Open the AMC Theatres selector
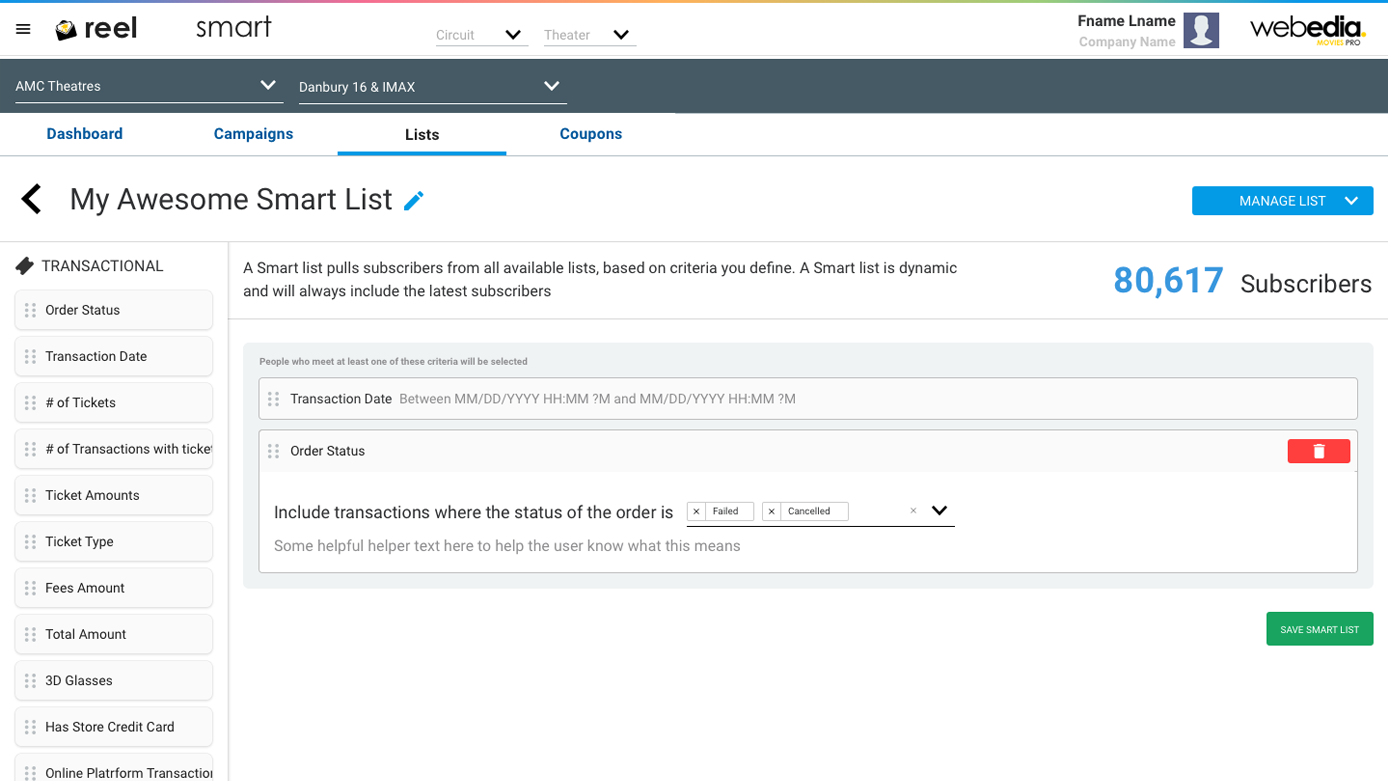 point(148,86)
